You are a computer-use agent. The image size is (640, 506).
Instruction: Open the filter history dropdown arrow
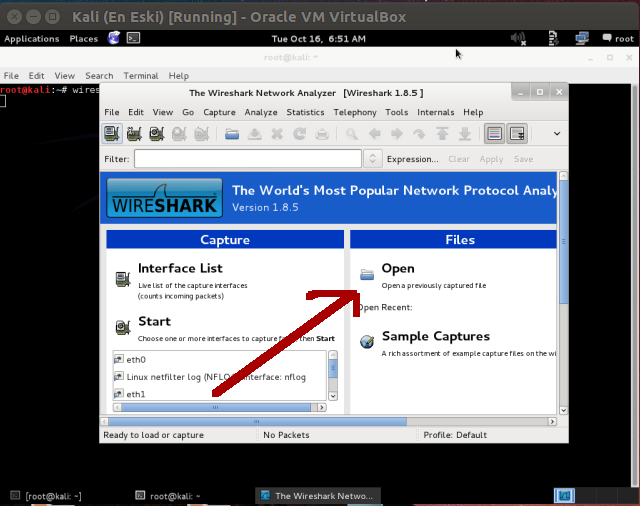coord(372,159)
